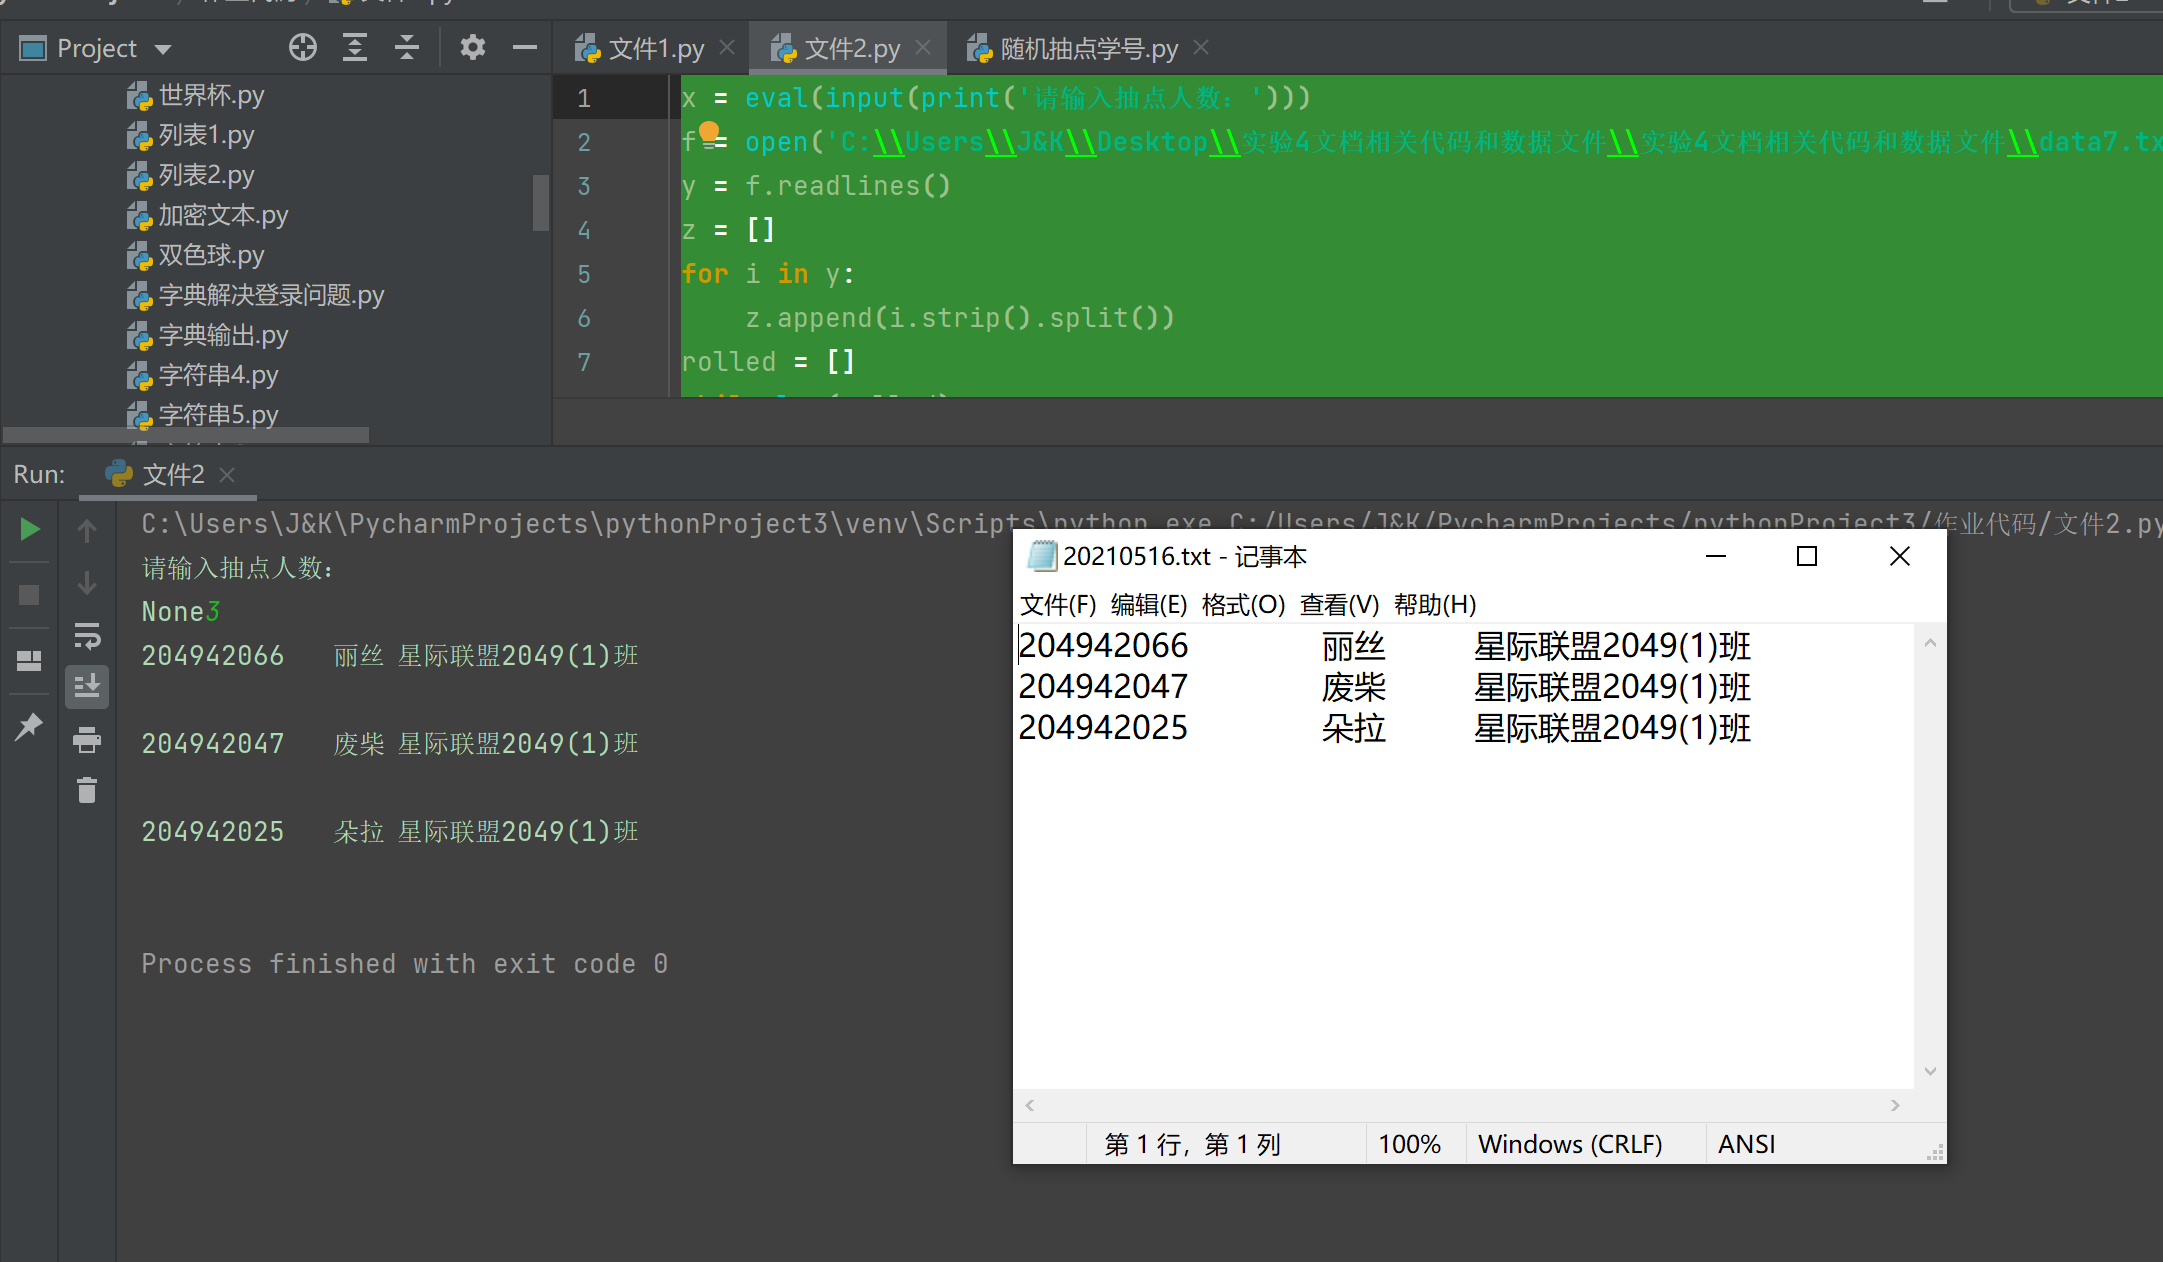Open 格式(O) menu in Notepad
Screen dimensions: 2163x1262
click(1243, 605)
